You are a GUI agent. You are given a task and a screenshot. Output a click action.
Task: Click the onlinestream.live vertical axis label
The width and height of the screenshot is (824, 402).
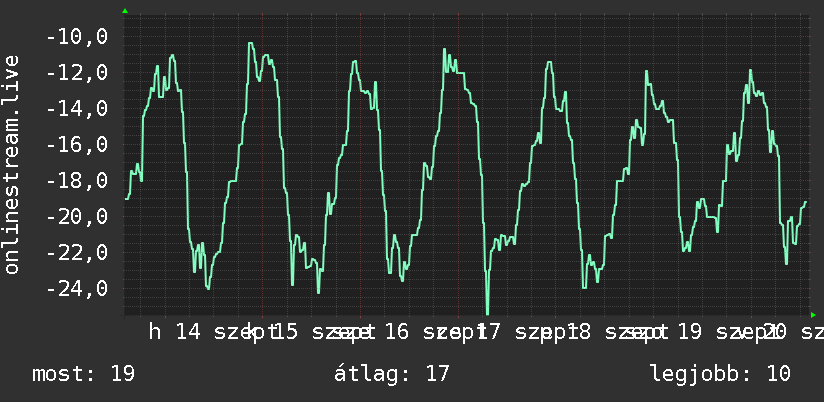11,164
